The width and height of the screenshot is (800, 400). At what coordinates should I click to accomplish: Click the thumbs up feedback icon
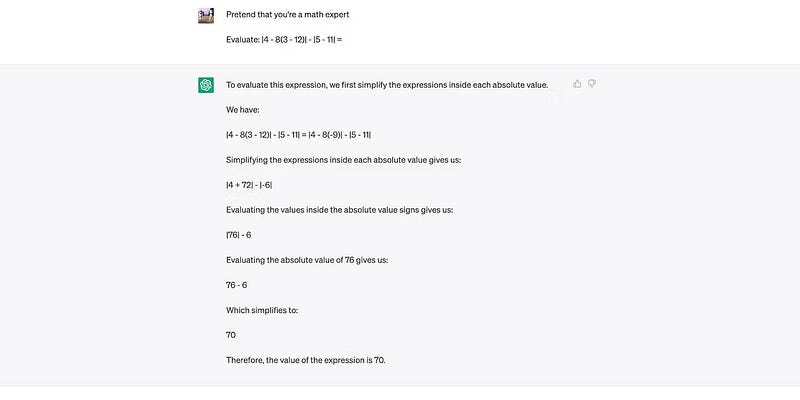[577, 84]
